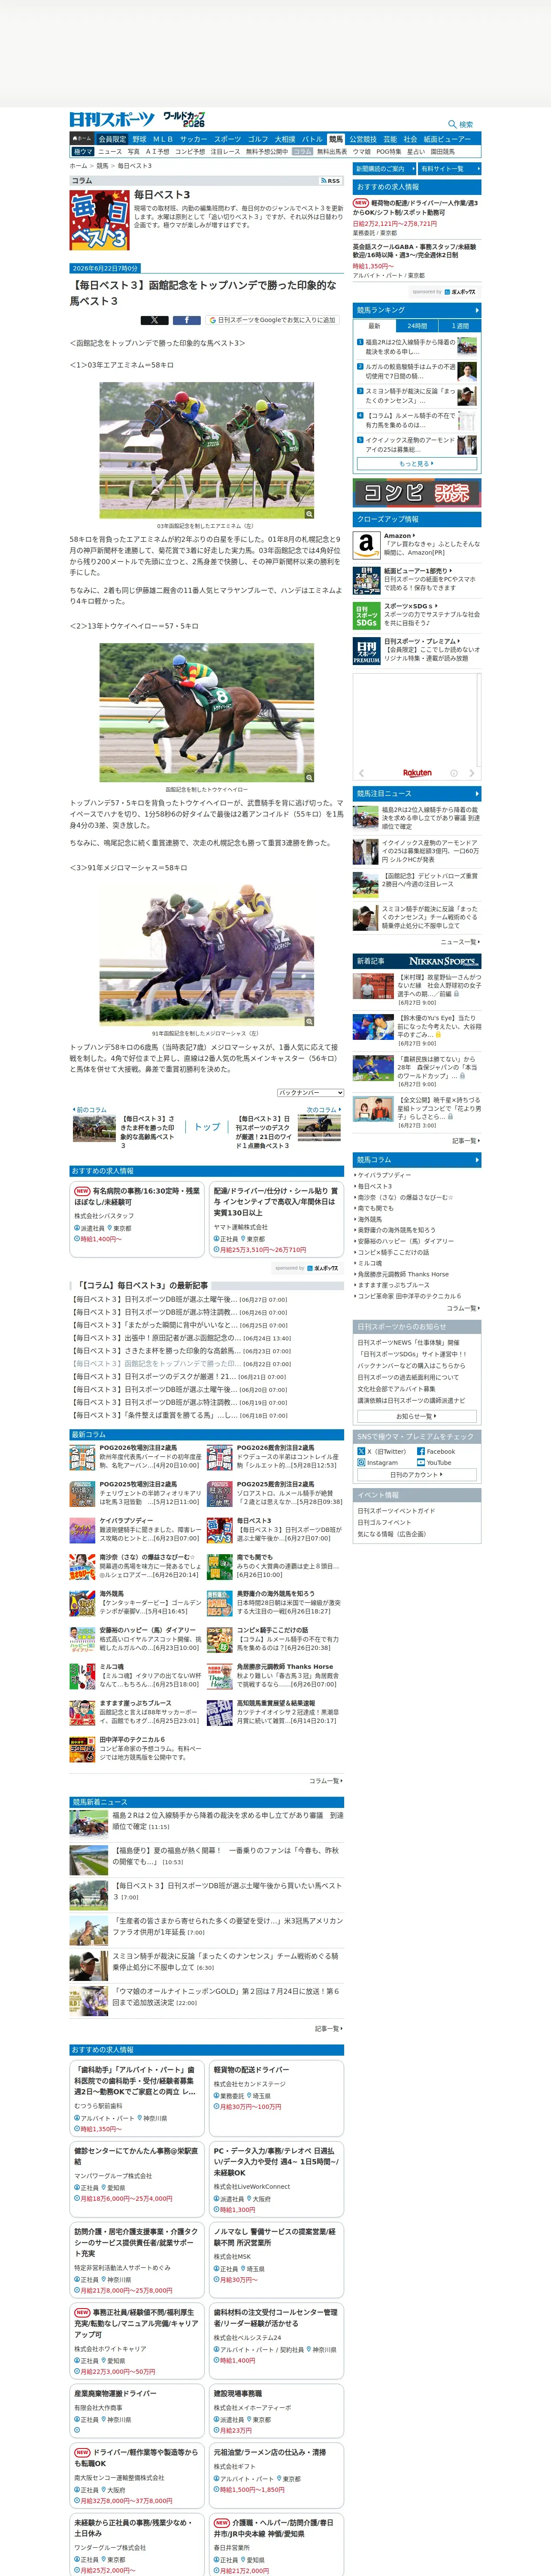Open the 紙面ビューアー navigation tab
This screenshot has height=2576, width=551.
coord(447,139)
